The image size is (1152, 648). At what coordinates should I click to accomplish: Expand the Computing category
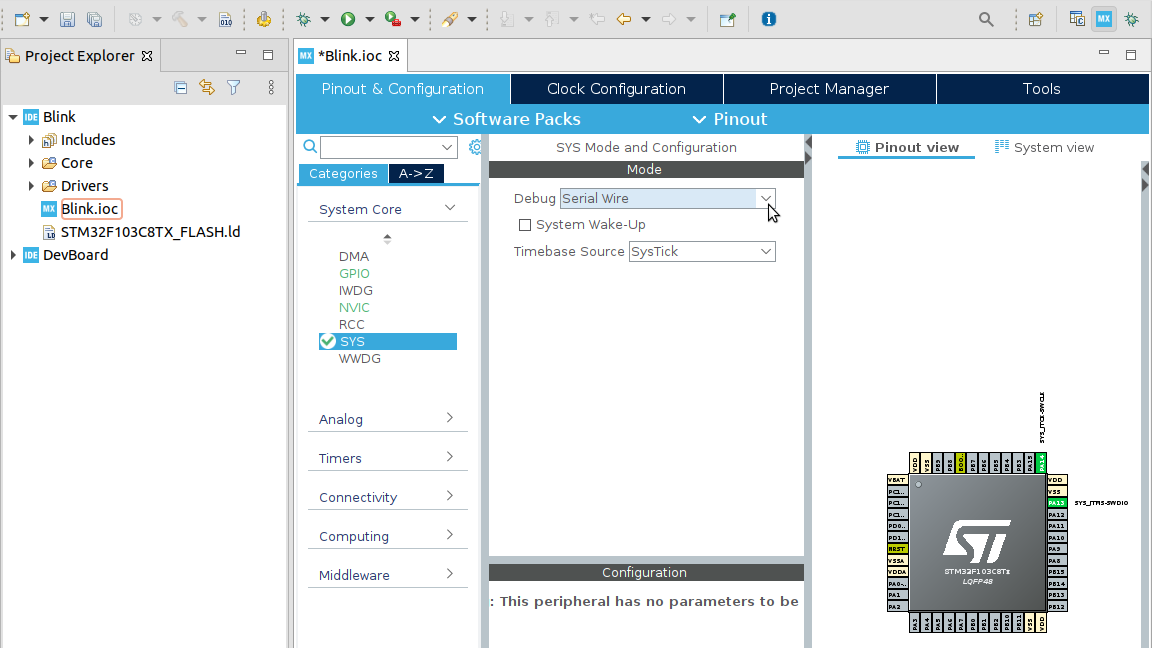[450, 535]
